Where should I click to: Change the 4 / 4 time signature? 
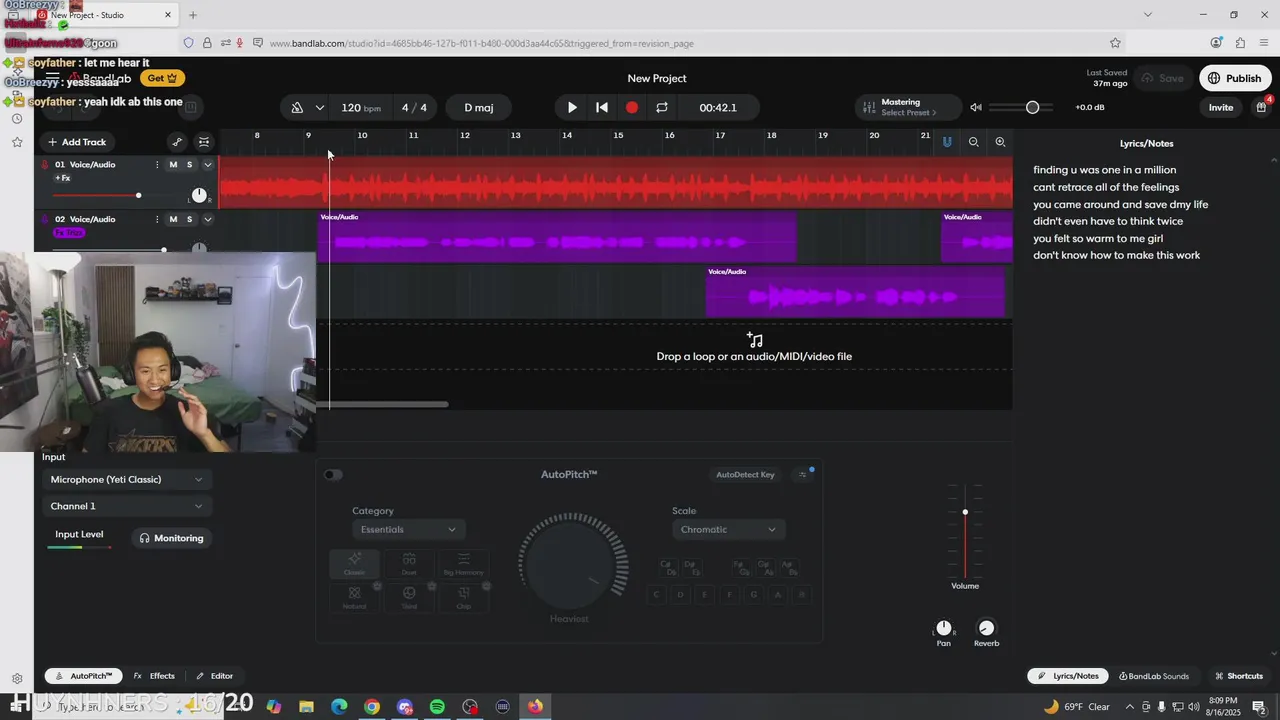click(414, 107)
